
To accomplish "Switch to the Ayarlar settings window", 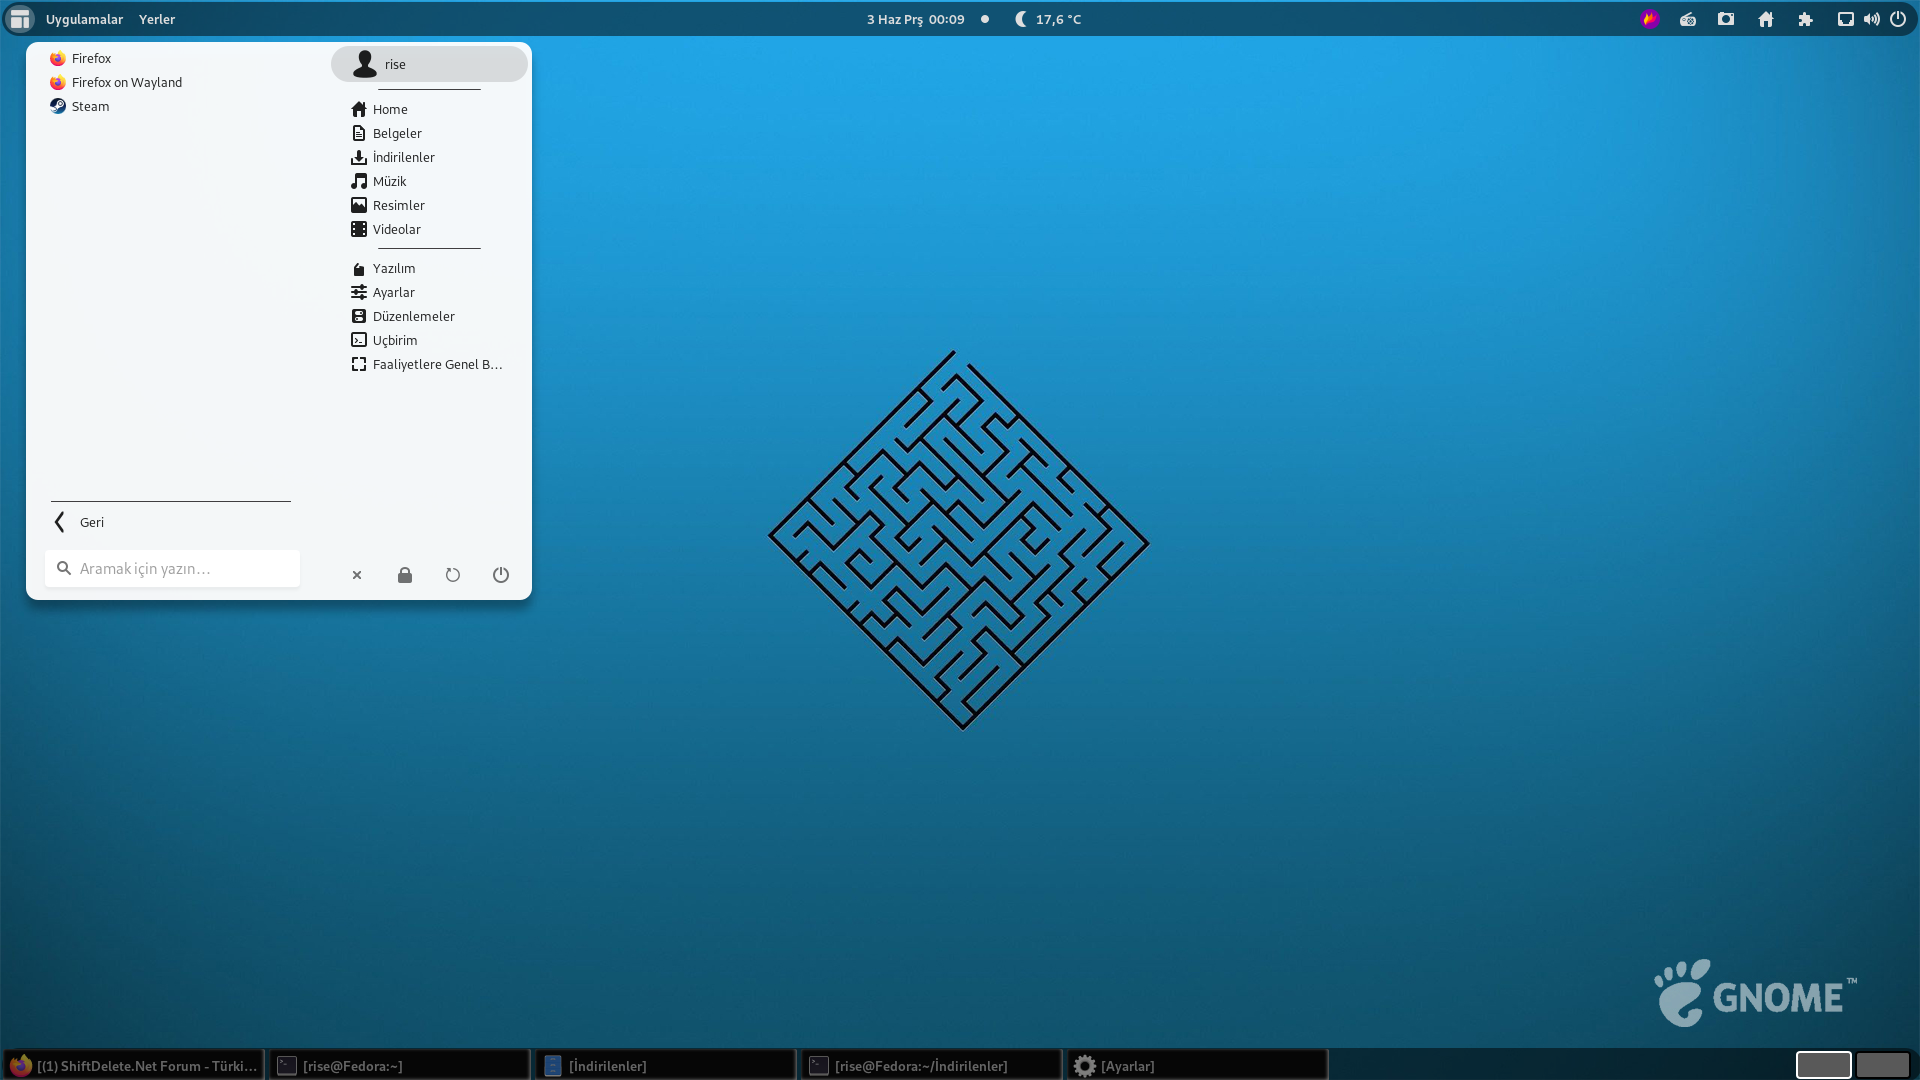I will (1198, 1066).
